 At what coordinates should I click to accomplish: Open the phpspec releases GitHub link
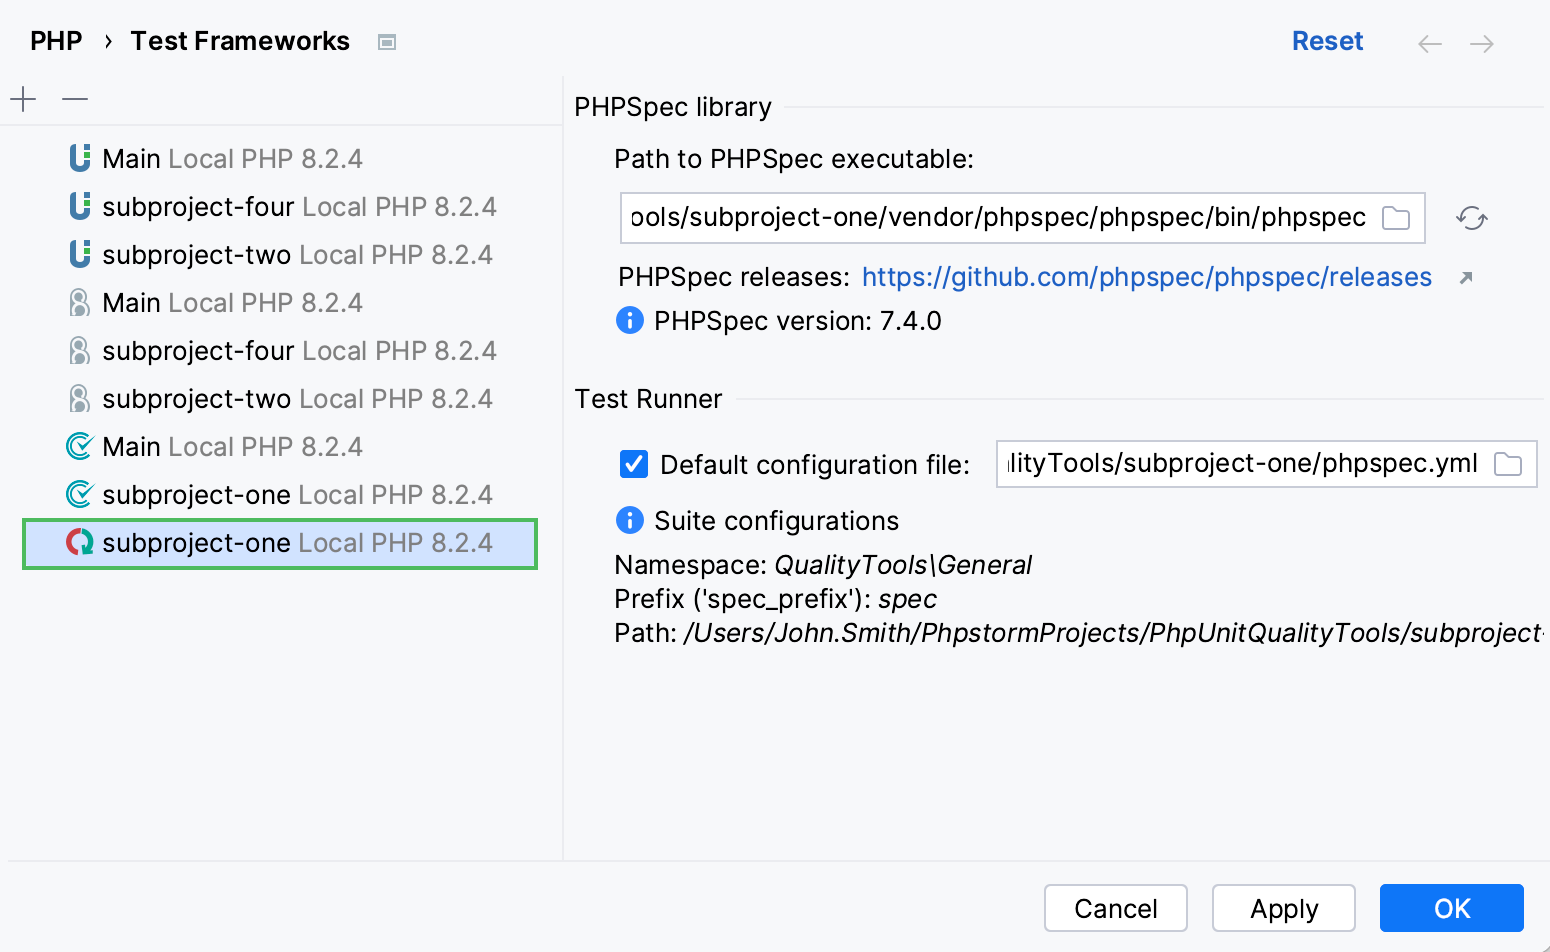[1146, 277]
